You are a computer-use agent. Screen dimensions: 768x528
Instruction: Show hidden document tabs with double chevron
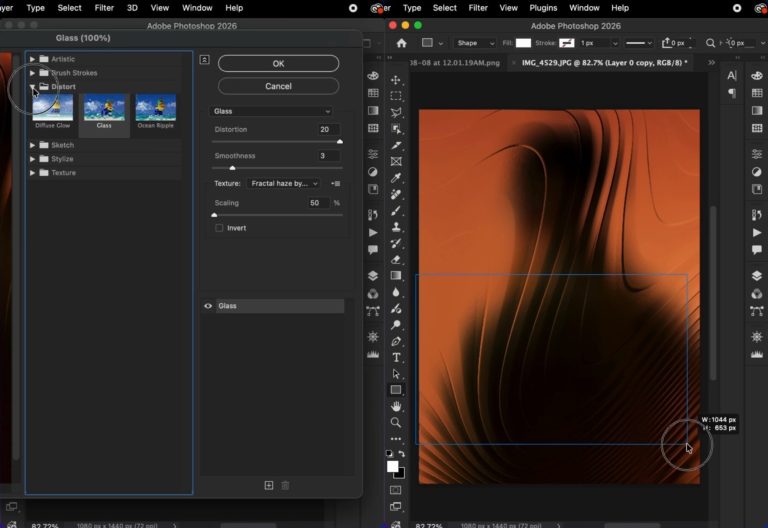[711, 63]
